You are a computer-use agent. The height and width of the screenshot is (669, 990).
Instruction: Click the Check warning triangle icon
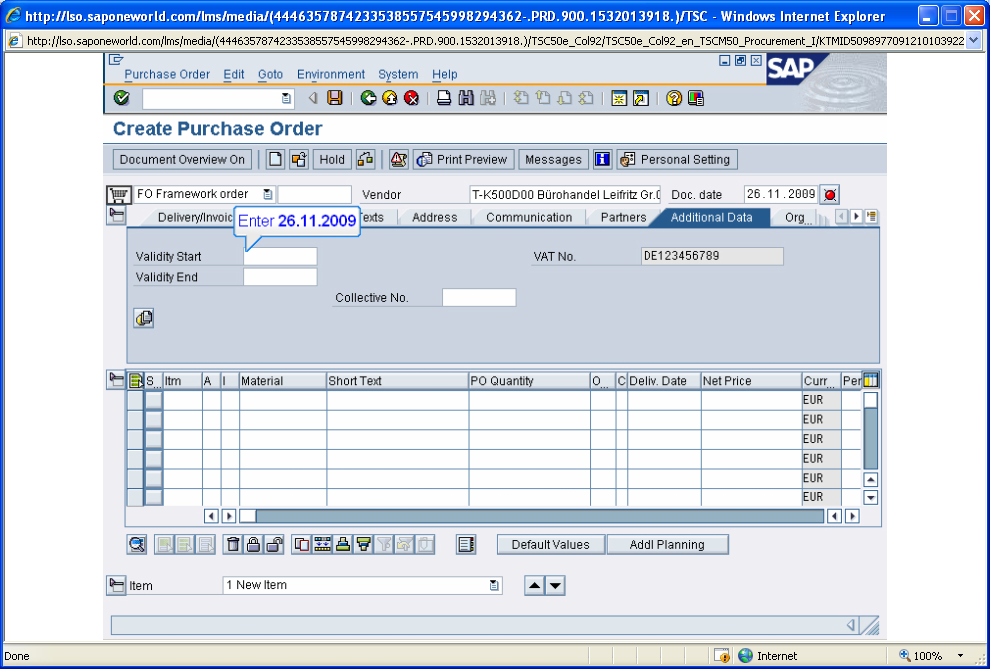pyautogui.click(x=398, y=159)
